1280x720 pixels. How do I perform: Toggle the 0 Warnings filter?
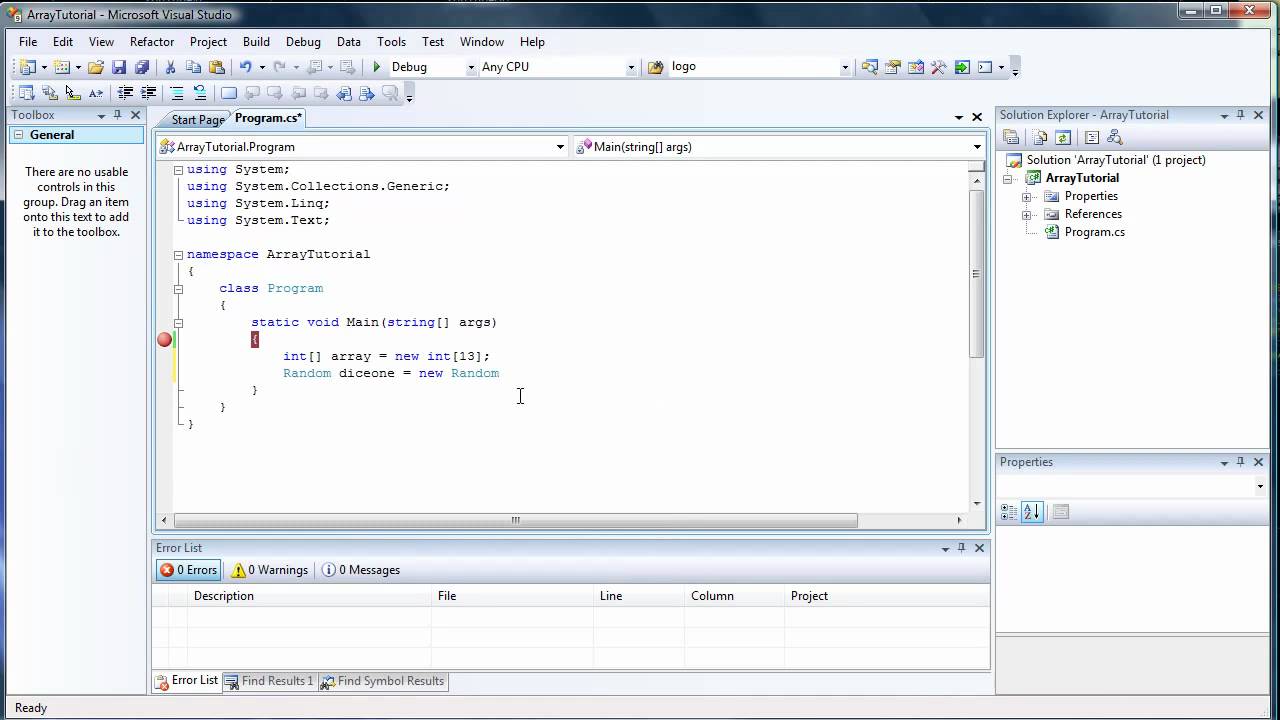269,570
